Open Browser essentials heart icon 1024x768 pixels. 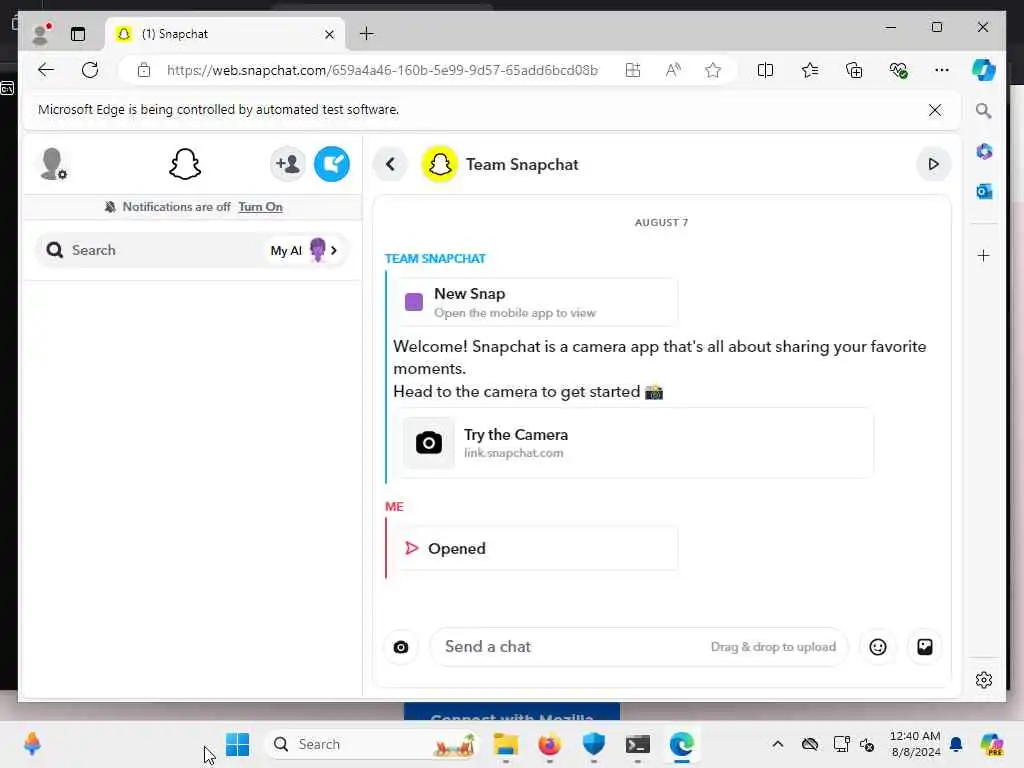click(898, 70)
